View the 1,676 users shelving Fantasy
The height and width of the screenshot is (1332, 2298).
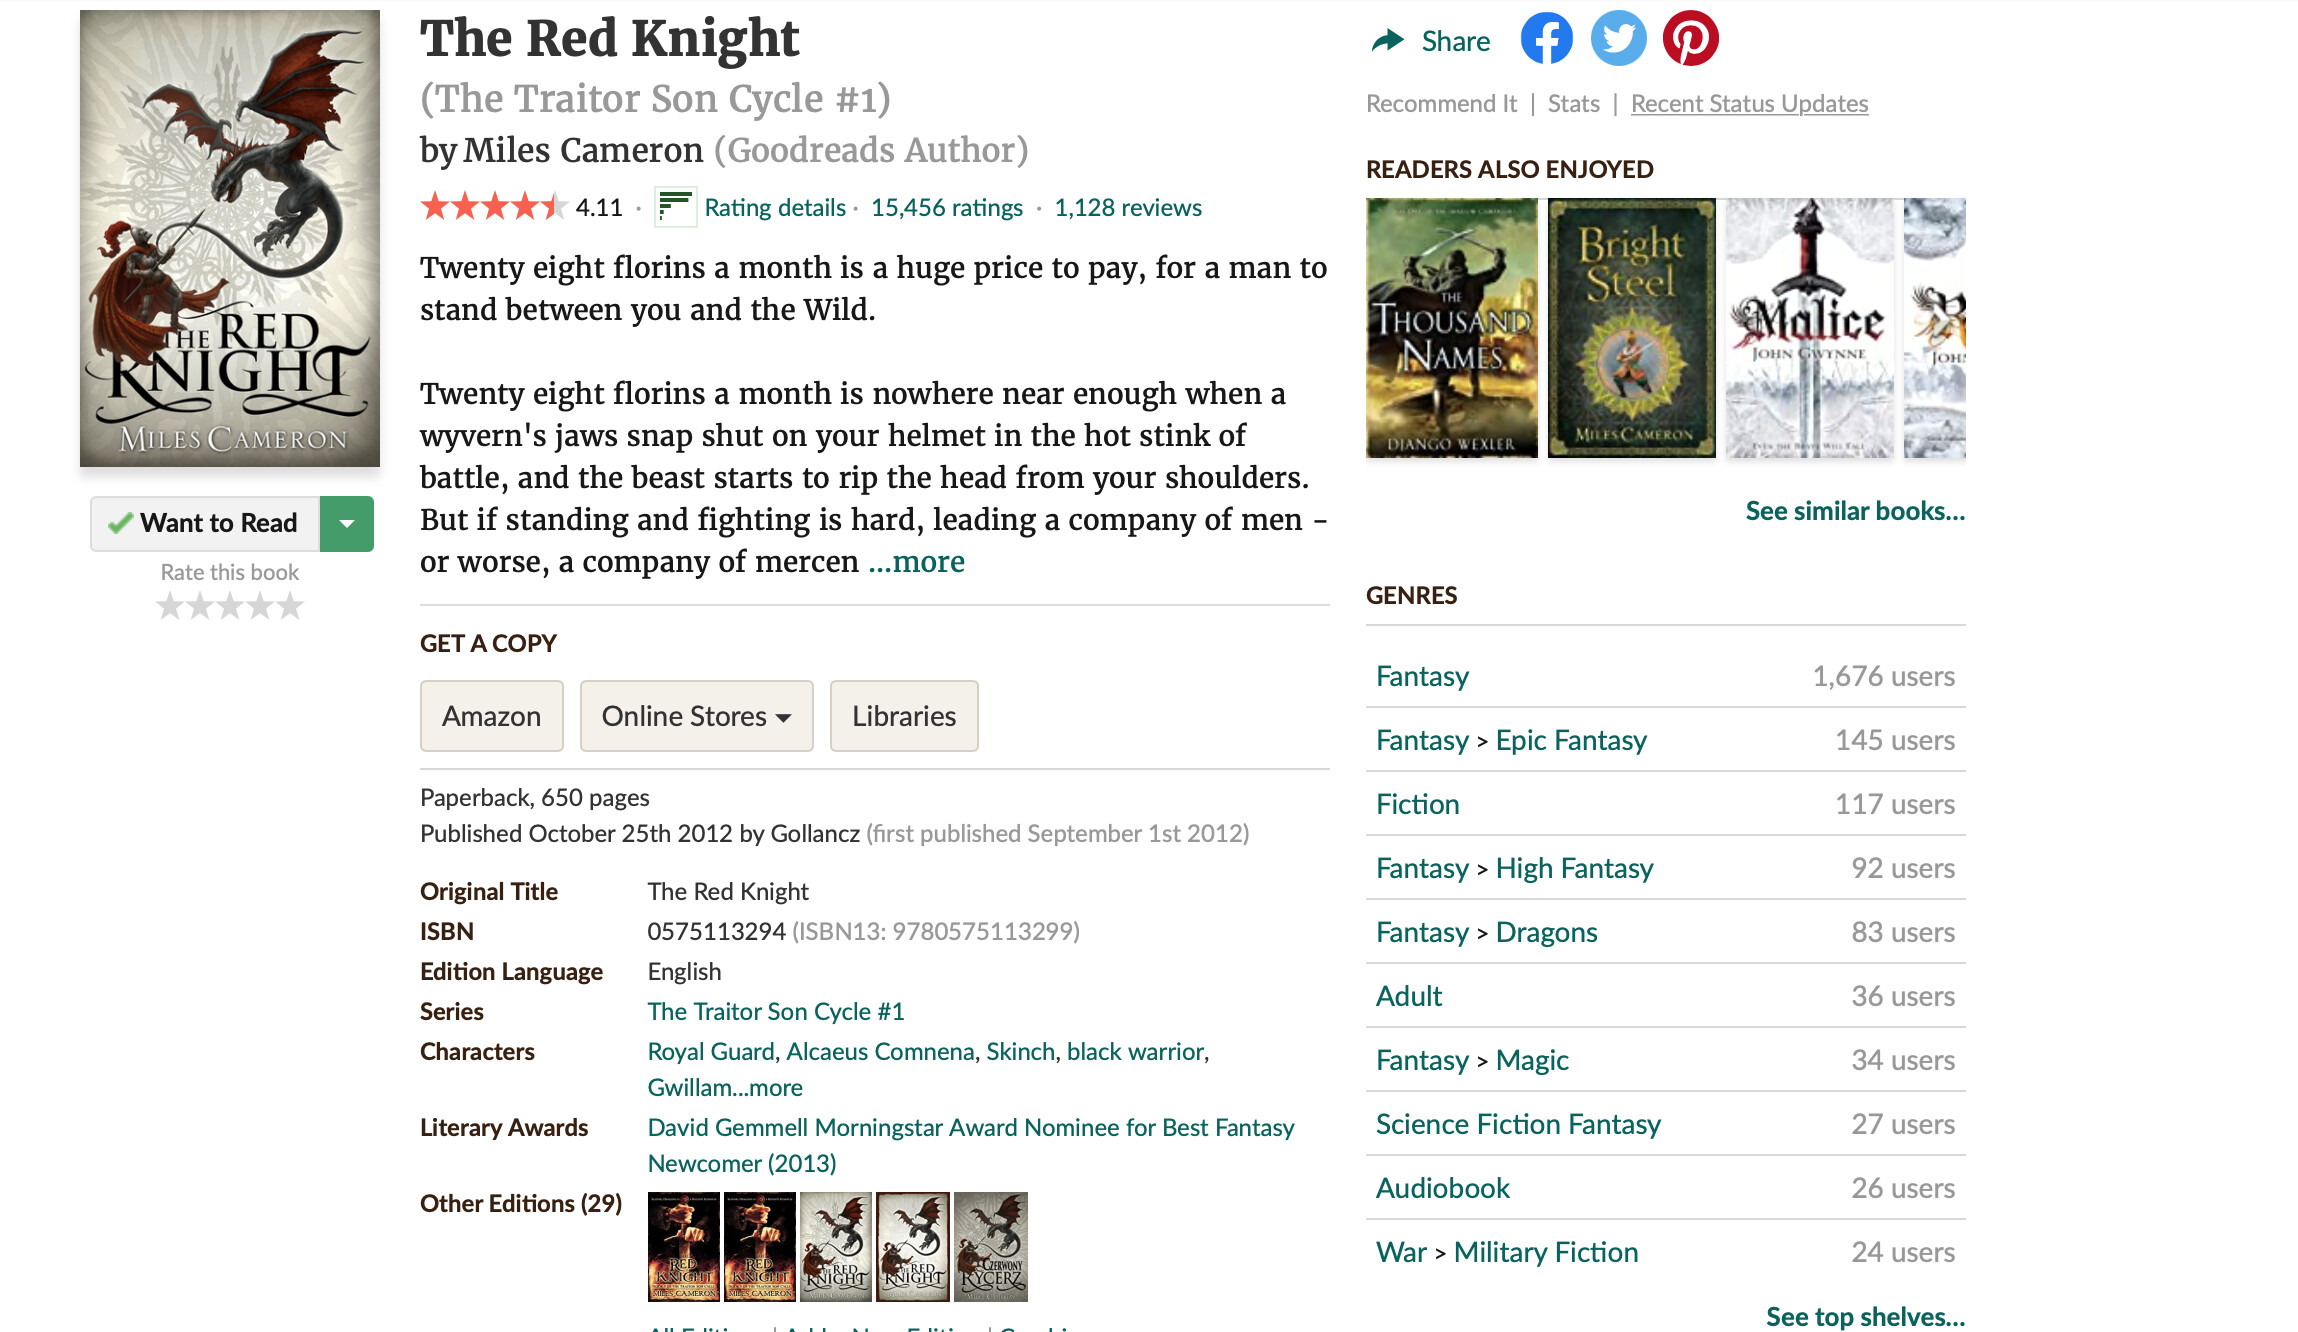click(1883, 676)
